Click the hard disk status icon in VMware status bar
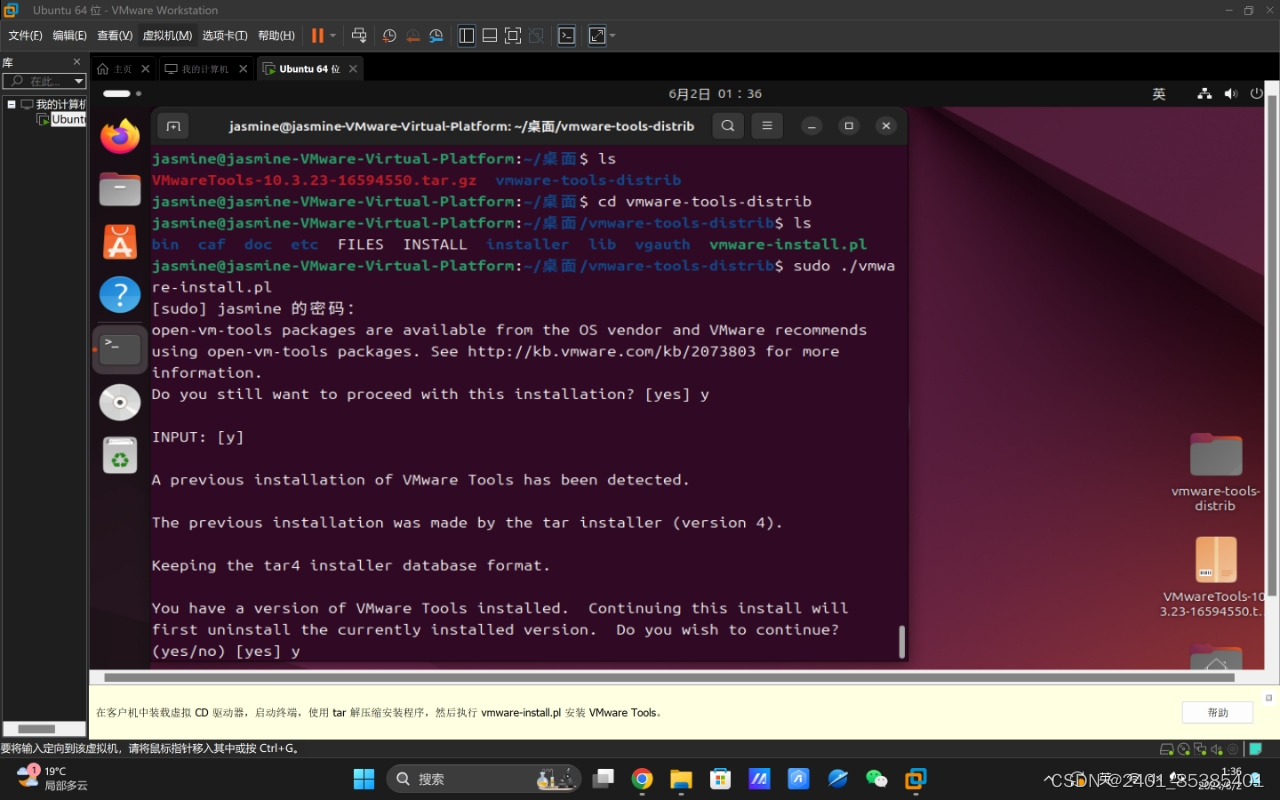 tap(1167, 749)
